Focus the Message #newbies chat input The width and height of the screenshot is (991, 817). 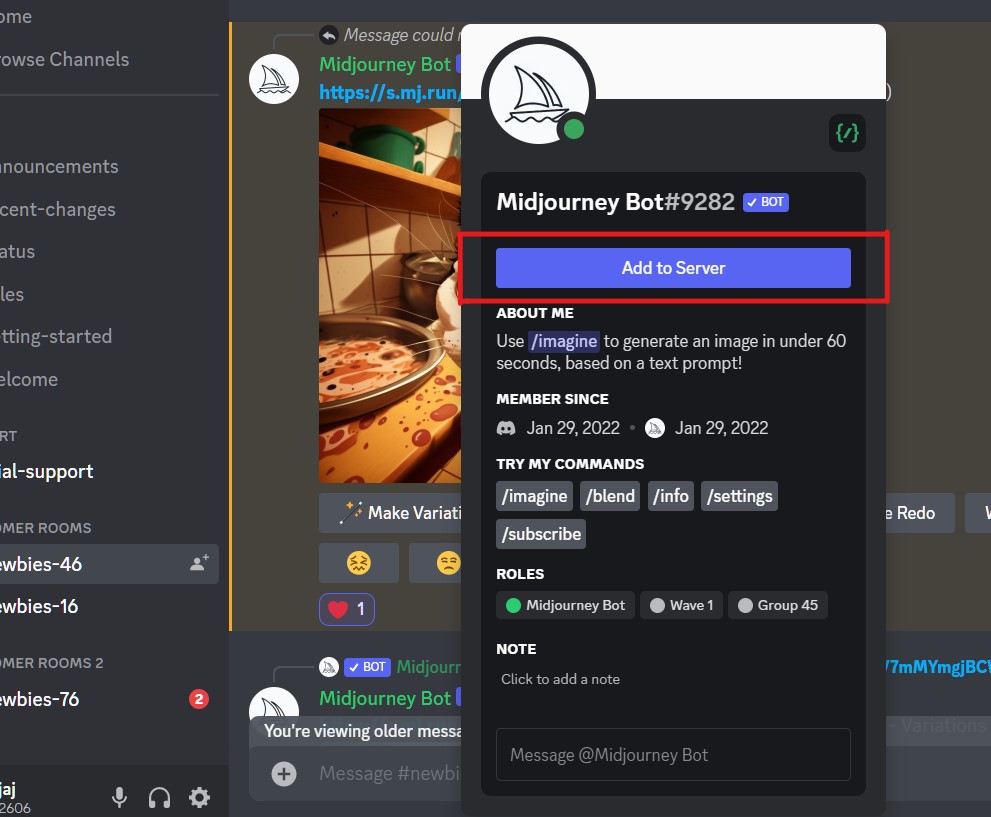[x=390, y=773]
